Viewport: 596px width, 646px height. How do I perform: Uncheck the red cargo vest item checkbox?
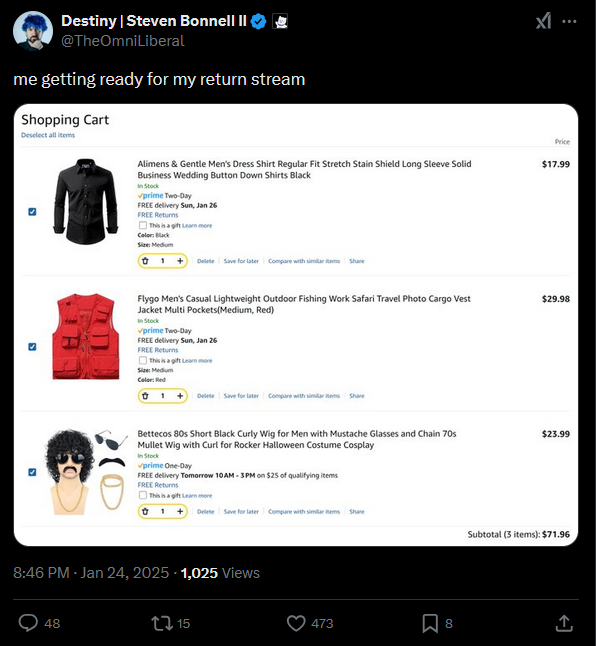tap(32, 347)
